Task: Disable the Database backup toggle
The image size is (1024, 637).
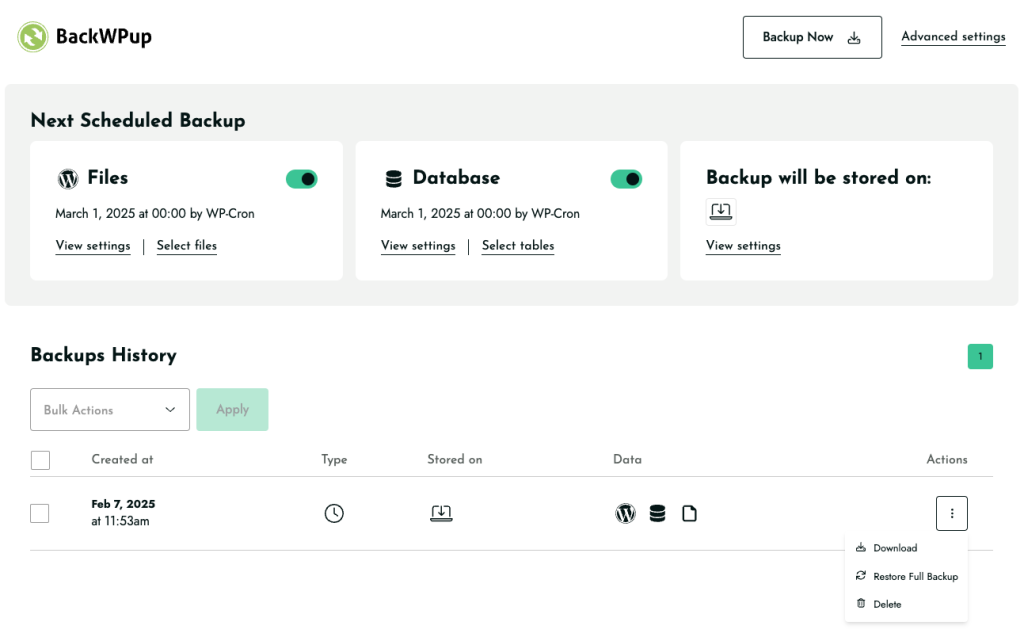Action: (627, 178)
